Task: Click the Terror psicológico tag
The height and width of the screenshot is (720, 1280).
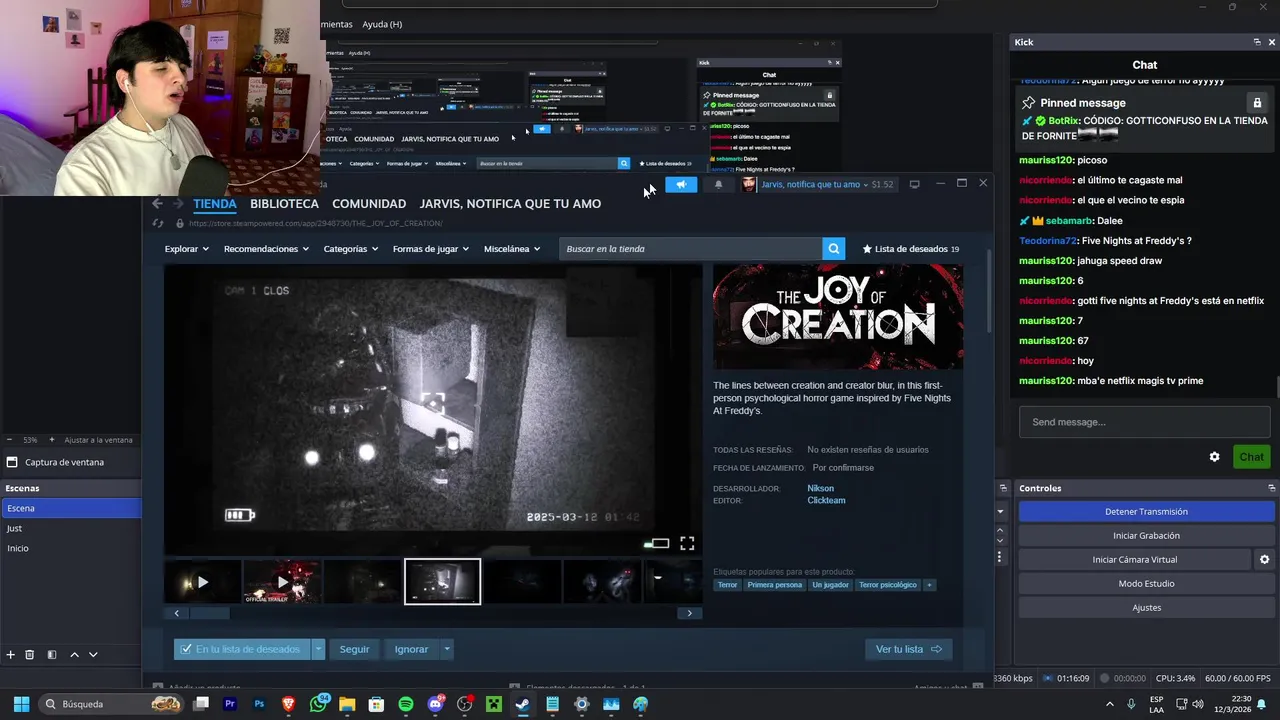Action: click(887, 585)
